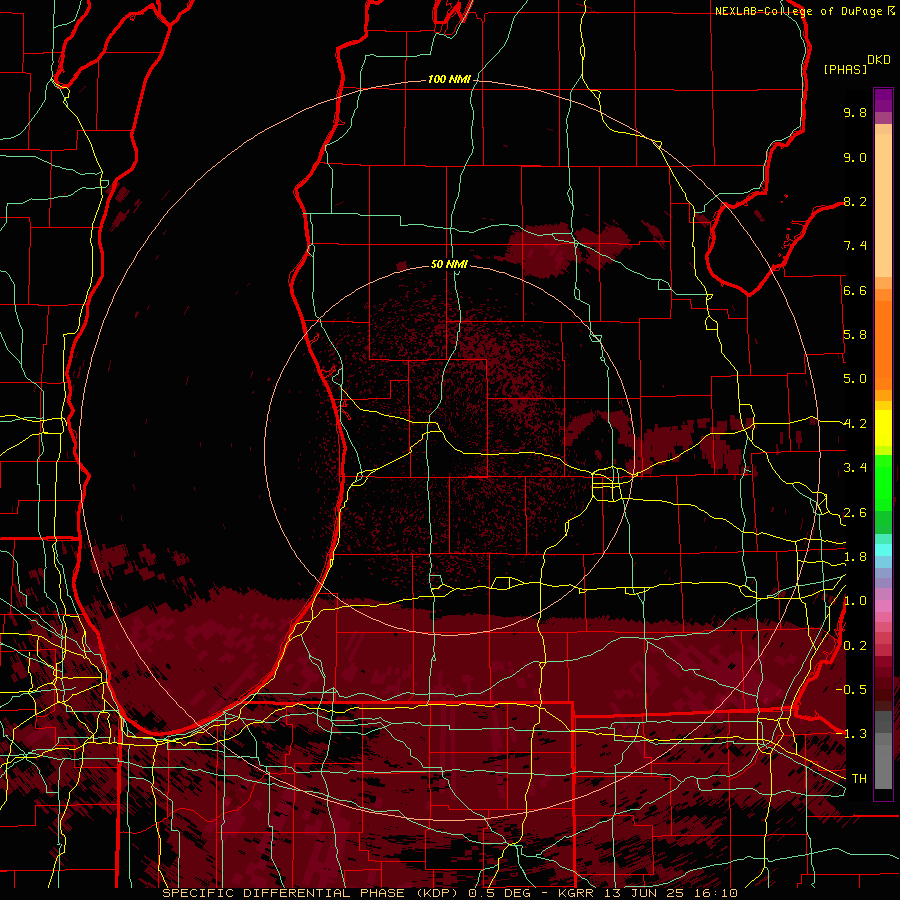Select the 1.0 value on the scale
900x900 pixels.
click(x=855, y=601)
